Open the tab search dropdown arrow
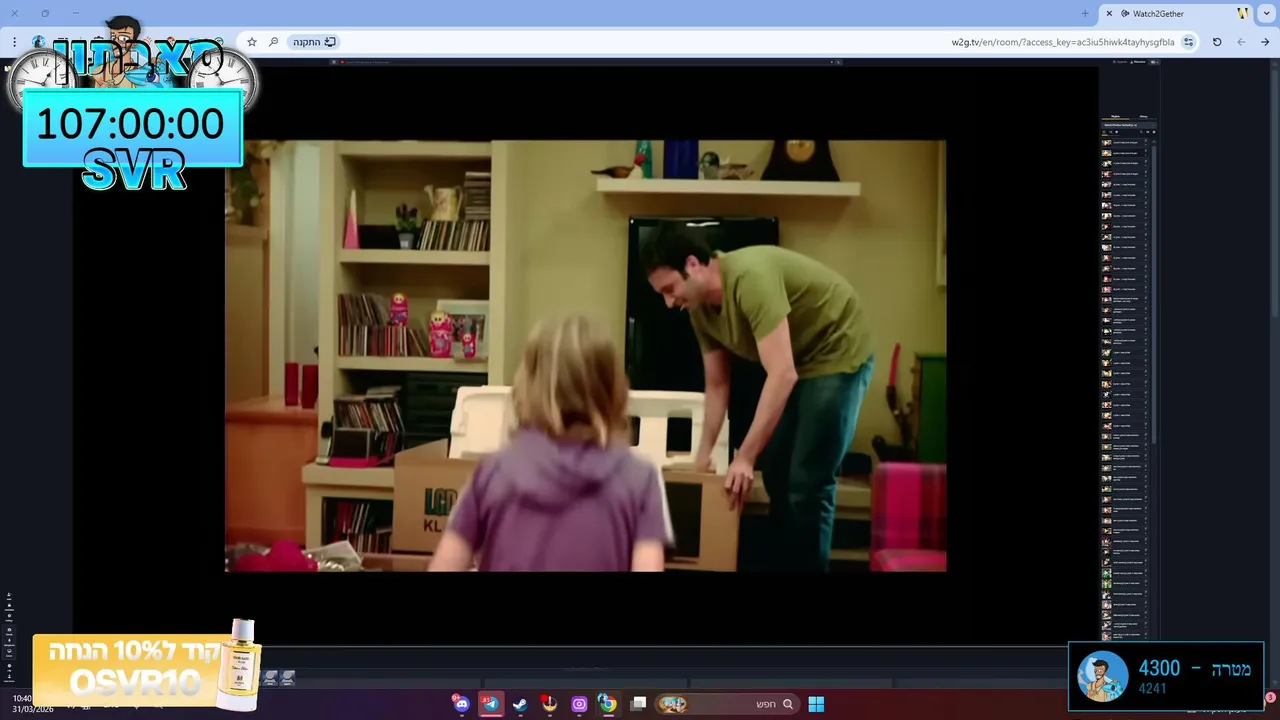Screen dimensions: 1280x720 pos(1265,14)
